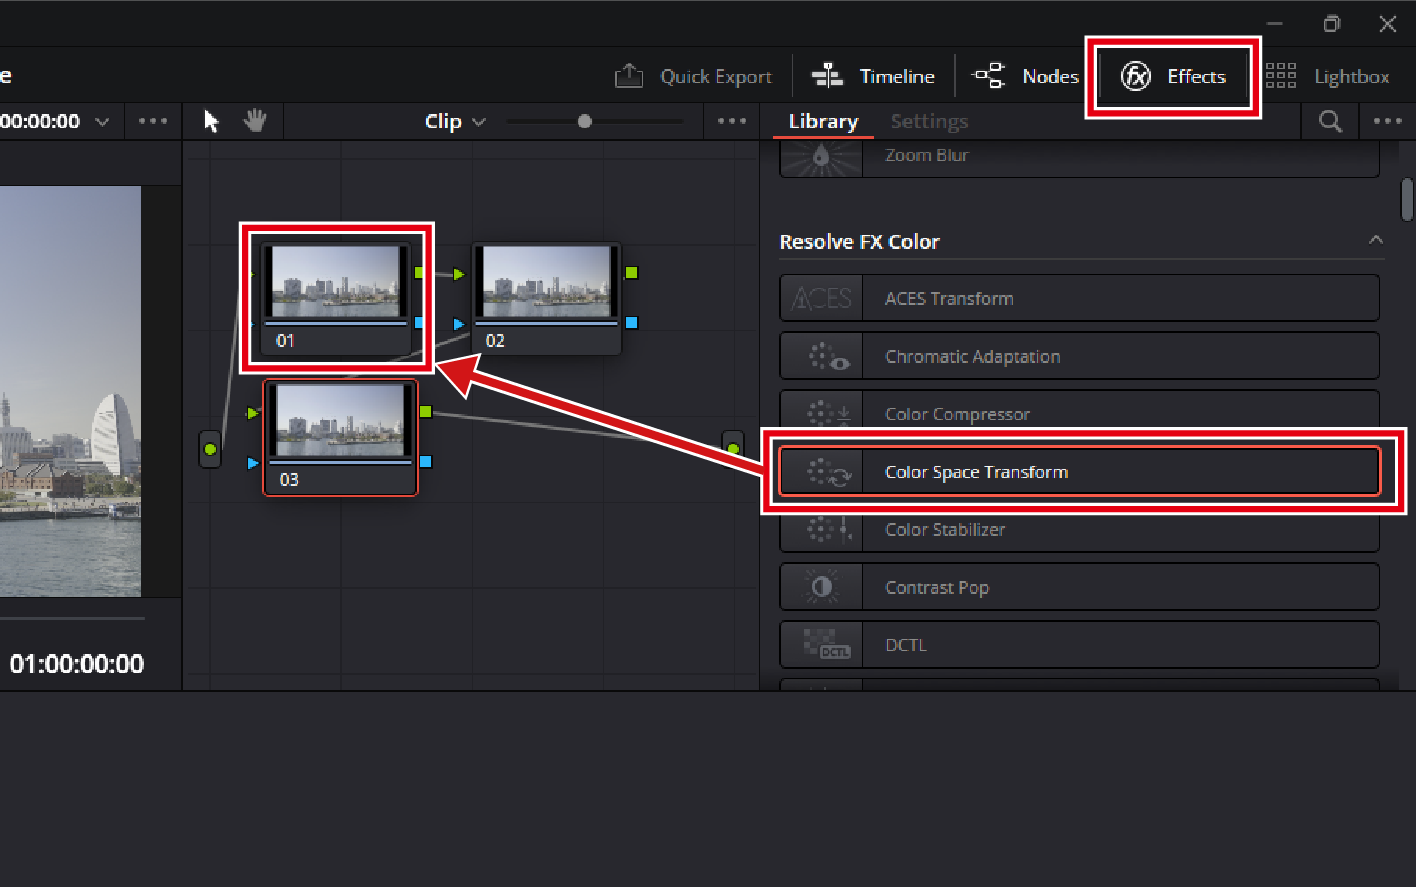Switch to the Library tab
This screenshot has width=1418, height=888.
[823, 121]
